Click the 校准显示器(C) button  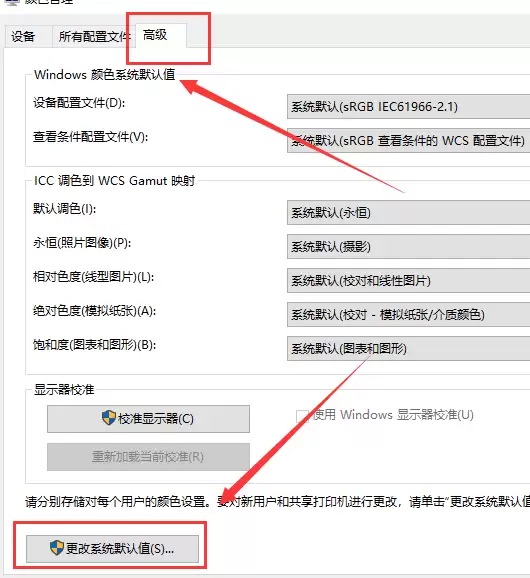pyautogui.click(x=148, y=419)
